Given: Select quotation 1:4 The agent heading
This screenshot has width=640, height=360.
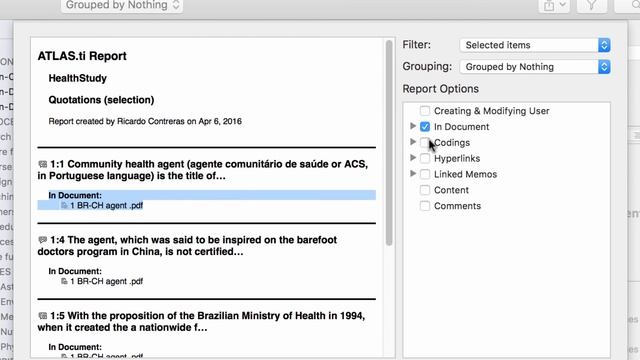Looking at the screenshot, I should pyautogui.click(x=187, y=246).
